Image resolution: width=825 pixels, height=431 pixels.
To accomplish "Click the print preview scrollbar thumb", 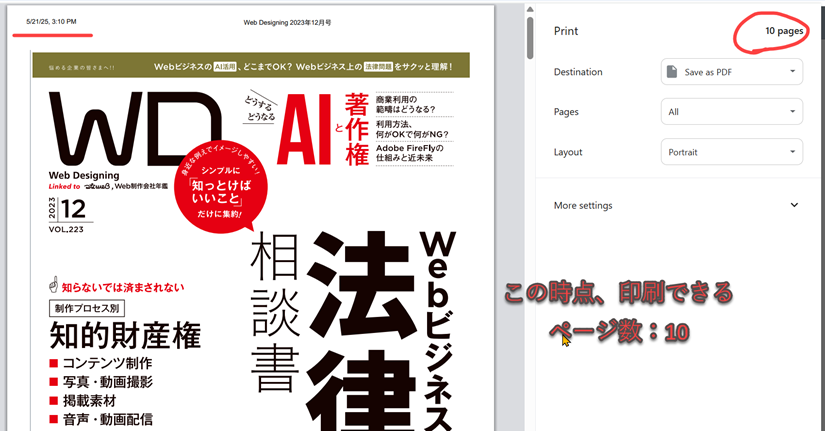I will click(x=530, y=38).
